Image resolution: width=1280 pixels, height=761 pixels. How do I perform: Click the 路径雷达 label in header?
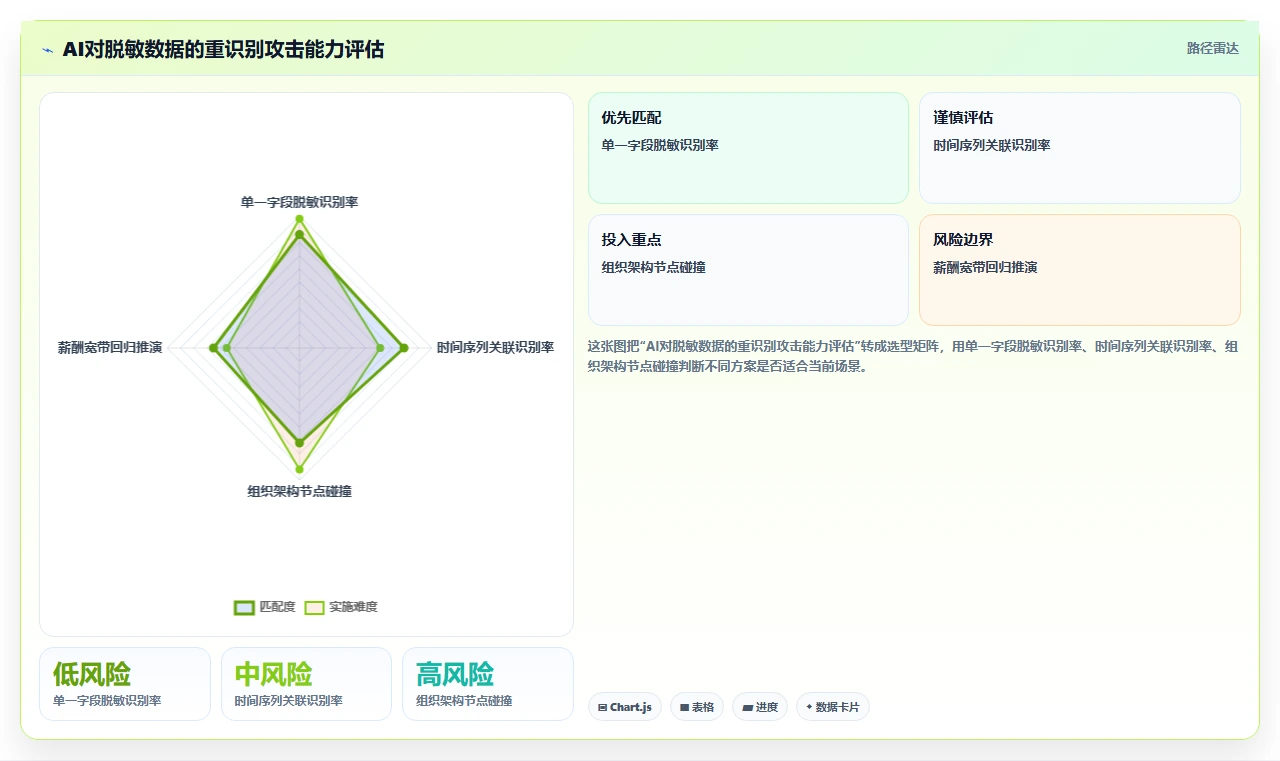coord(1212,48)
